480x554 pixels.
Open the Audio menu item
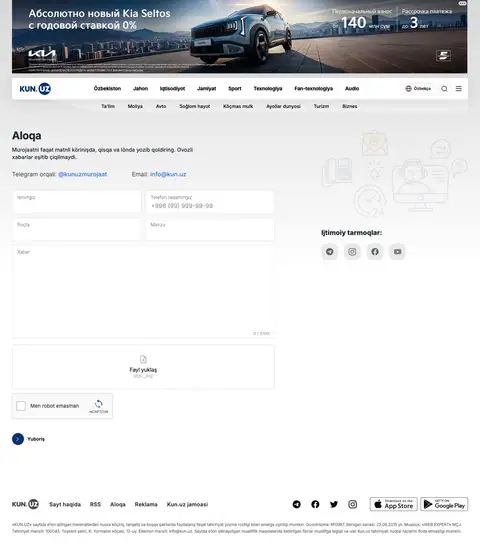pyautogui.click(x=352, y=88)
